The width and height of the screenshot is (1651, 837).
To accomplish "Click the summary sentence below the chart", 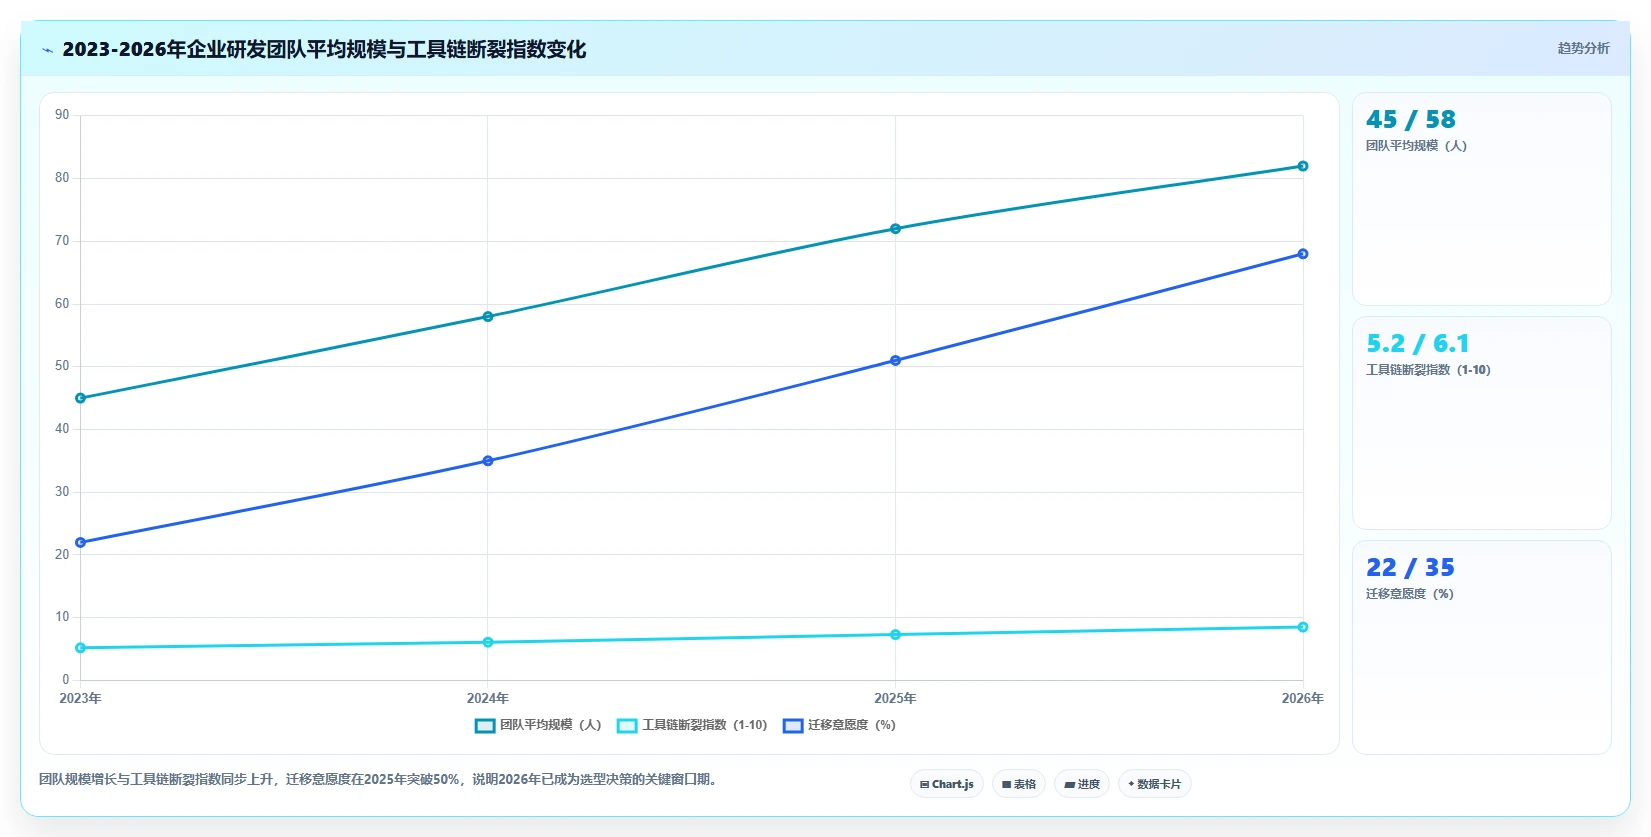I will (380, 779).
